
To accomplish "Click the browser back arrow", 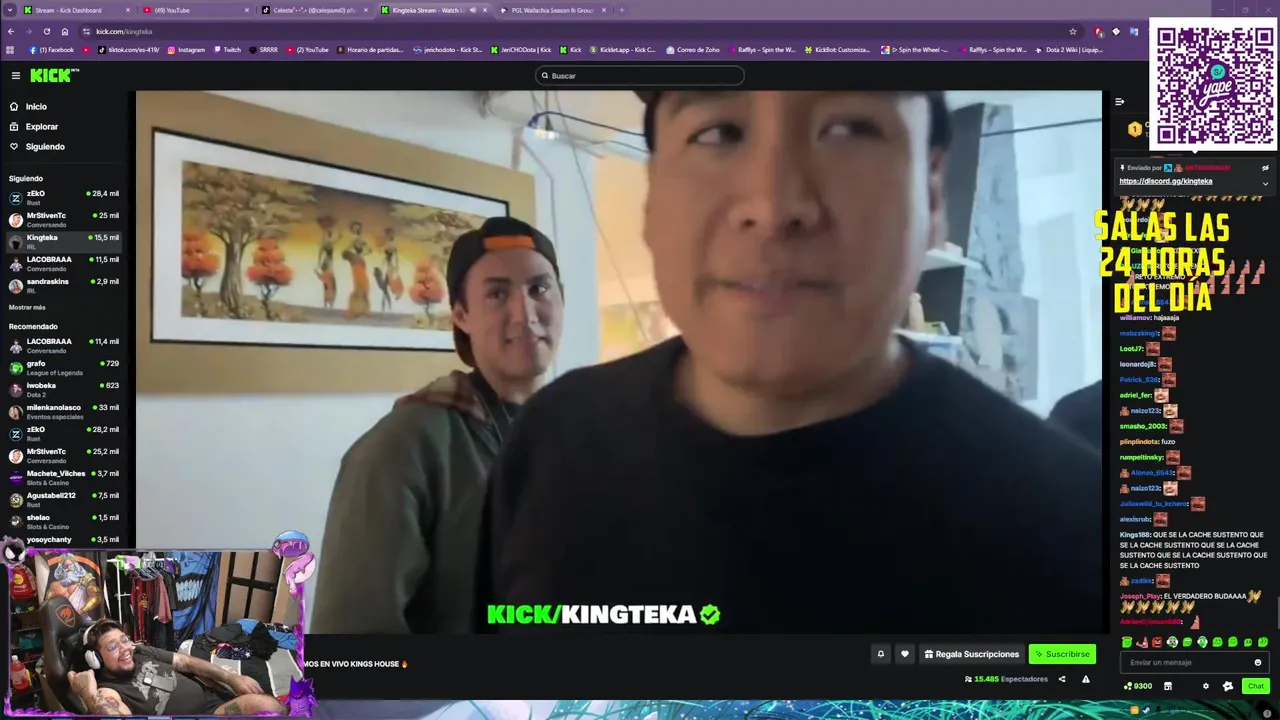I will [x=10, y=31].
